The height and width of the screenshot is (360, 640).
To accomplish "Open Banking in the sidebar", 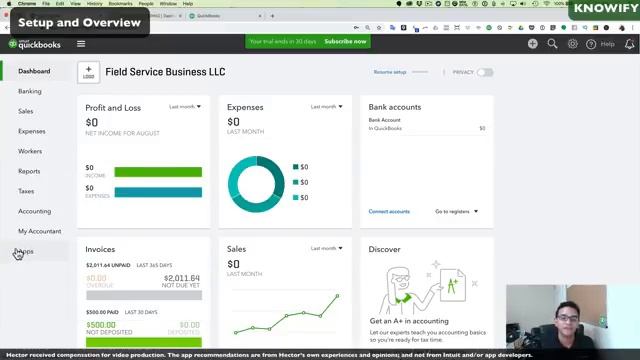I will click(30, 91).
